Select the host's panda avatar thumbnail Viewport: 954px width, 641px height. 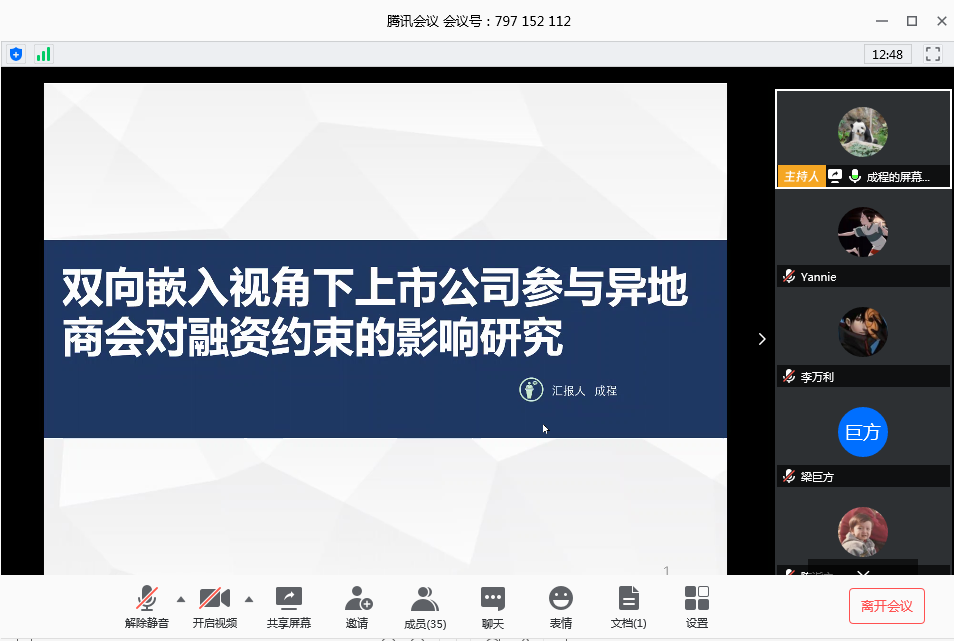862,132
